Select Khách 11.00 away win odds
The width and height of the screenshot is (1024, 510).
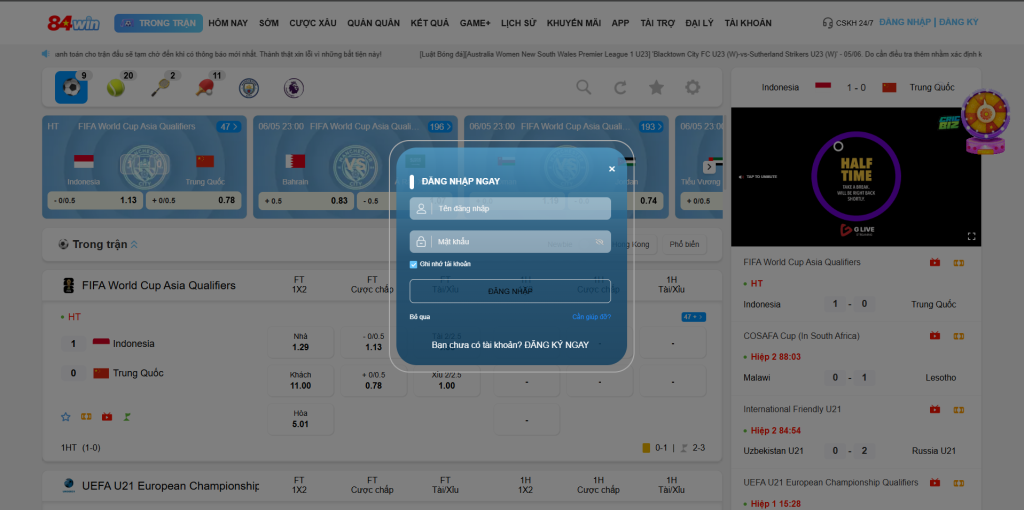[x=300, y=381]
